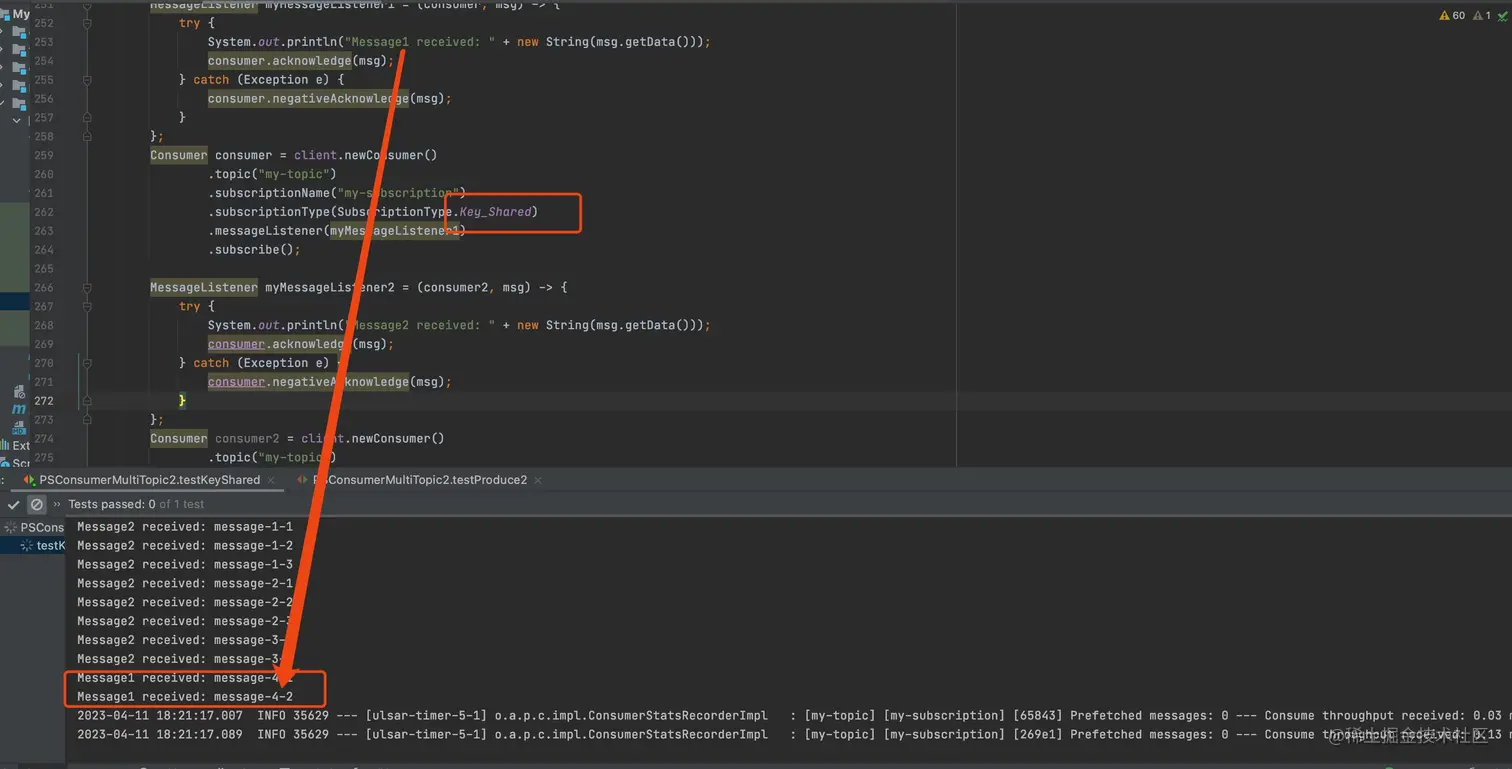Collapse the expanded folder chevron in the project tree
Image resolution: width=1512 pixels, height=769 pixels.
[16, 120]
